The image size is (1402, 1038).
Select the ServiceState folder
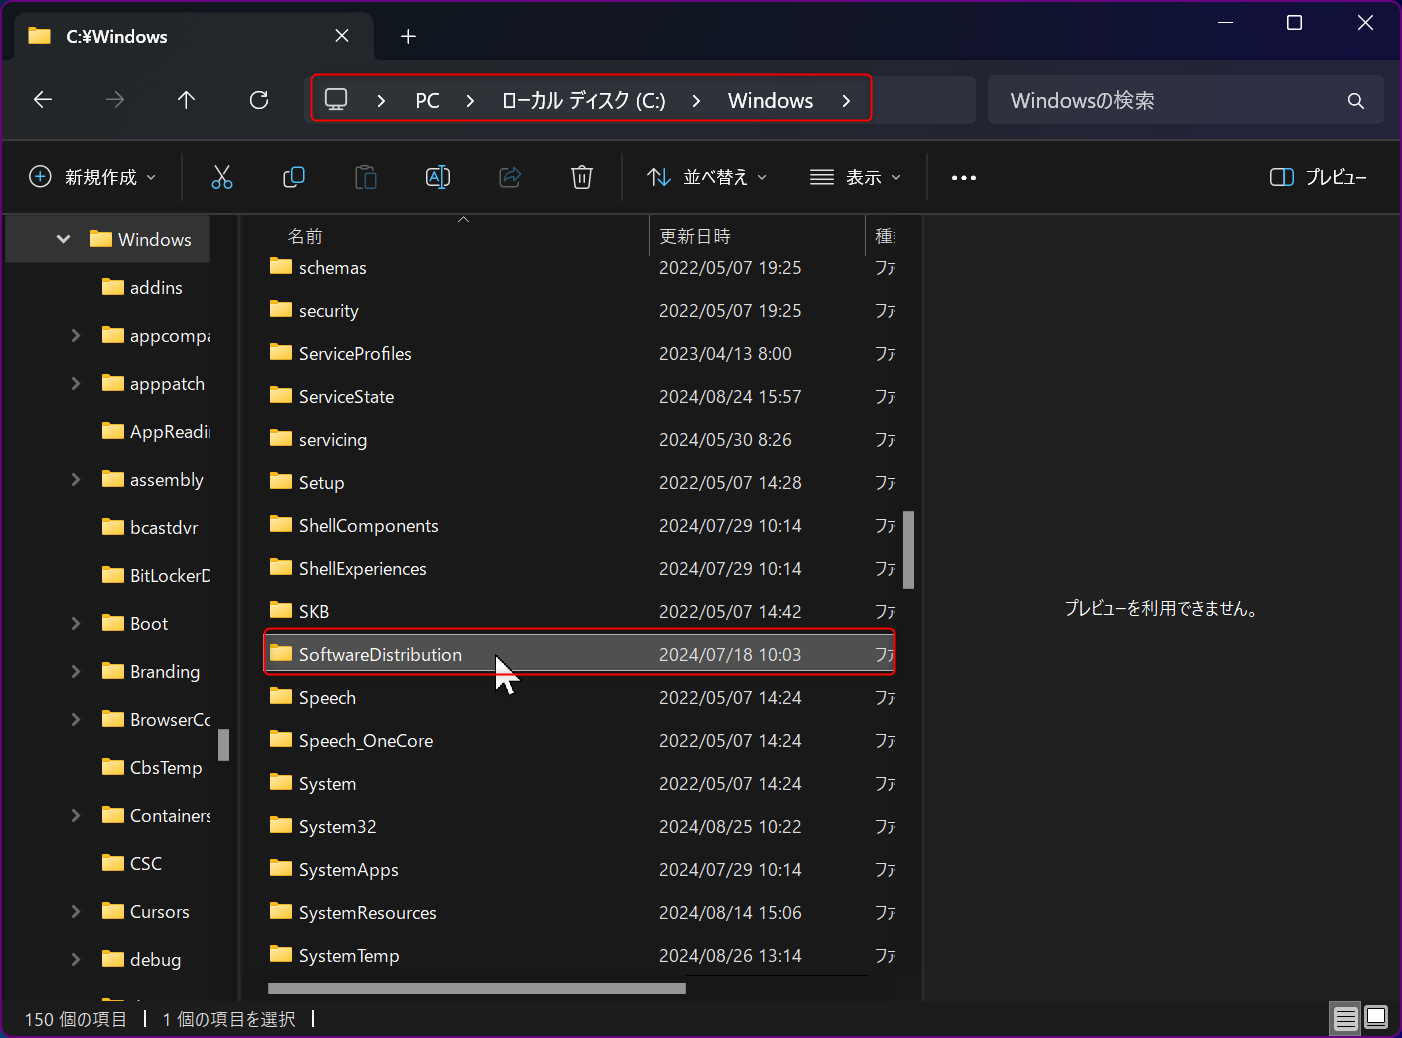pyautogui.click(x=580, y=397)
